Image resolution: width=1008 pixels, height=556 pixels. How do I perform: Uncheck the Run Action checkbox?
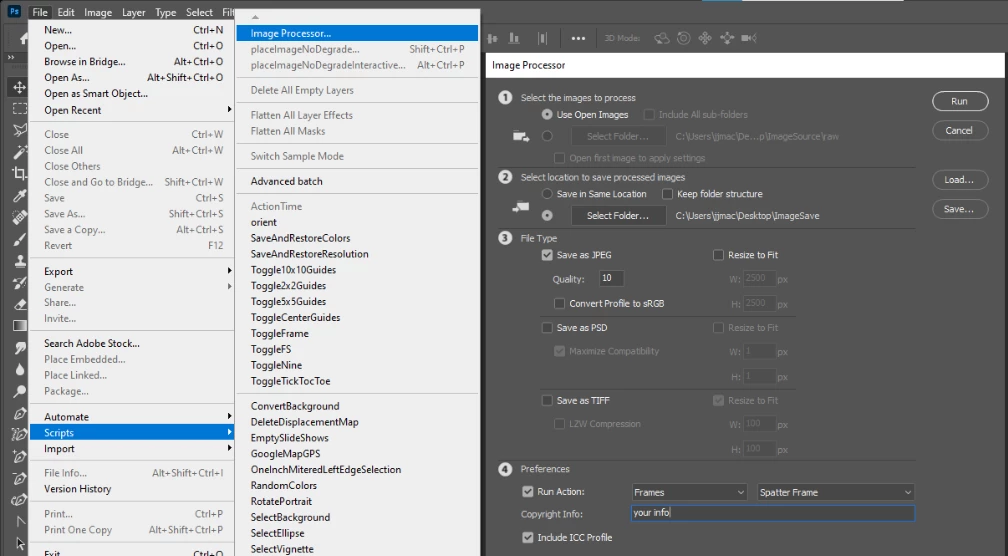click(x=528, y=492)
